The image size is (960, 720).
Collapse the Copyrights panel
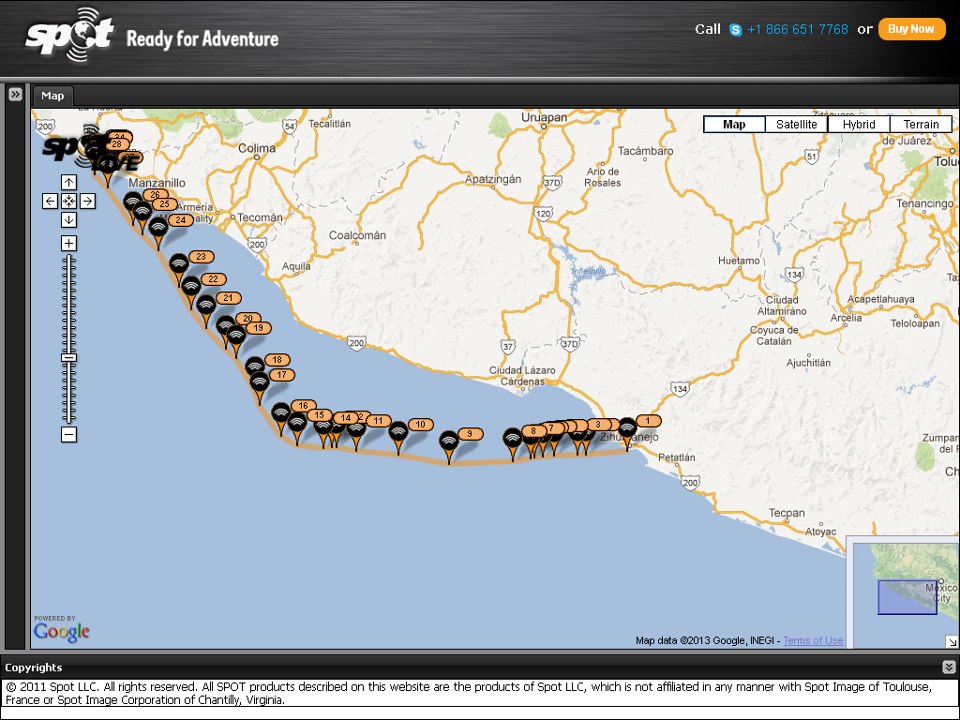(x=948, y=667)
